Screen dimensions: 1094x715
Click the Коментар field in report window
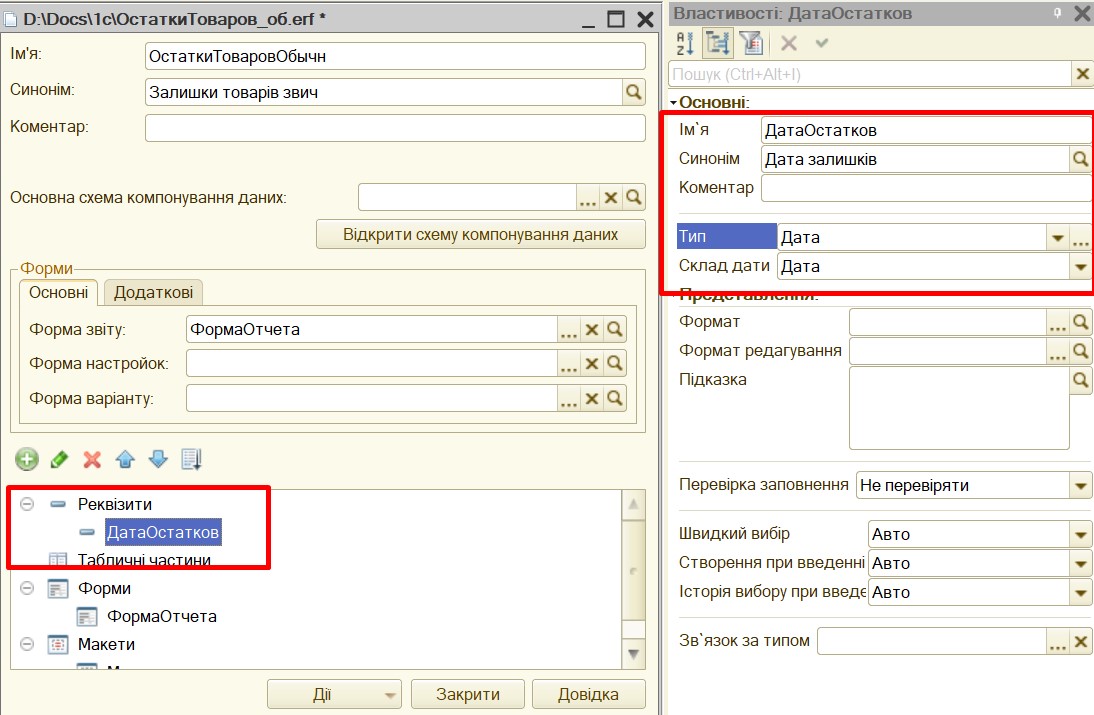tap(395, 128)
